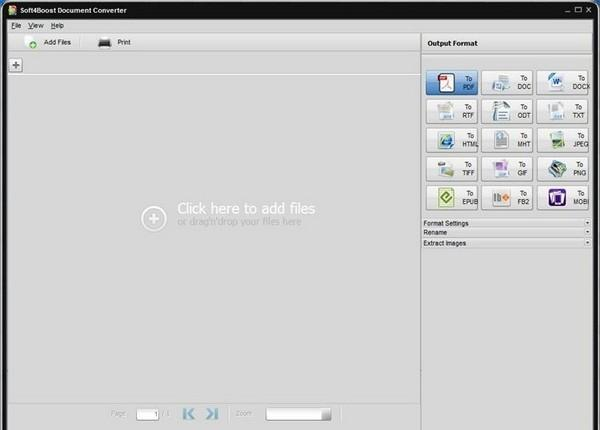The height and width of the screenshot is (430, 600).
Task: Click the Print toolbar button
Action: 114,42
